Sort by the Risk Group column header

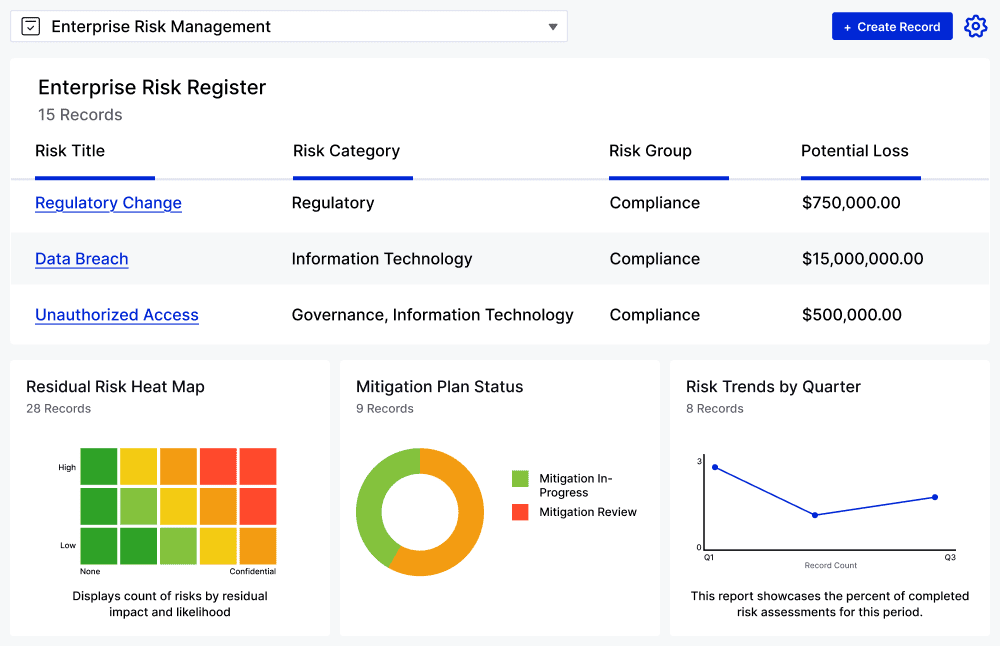click(650, 151)
